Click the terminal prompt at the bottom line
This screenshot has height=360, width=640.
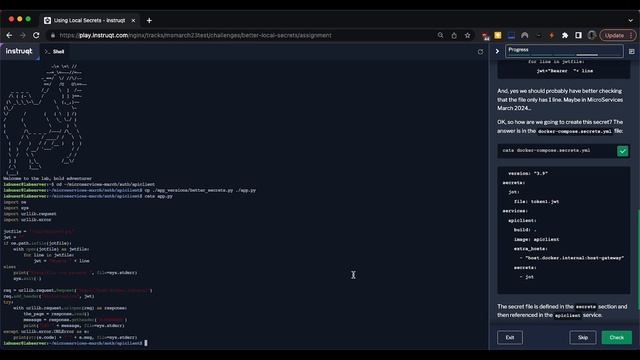(75, 343)
